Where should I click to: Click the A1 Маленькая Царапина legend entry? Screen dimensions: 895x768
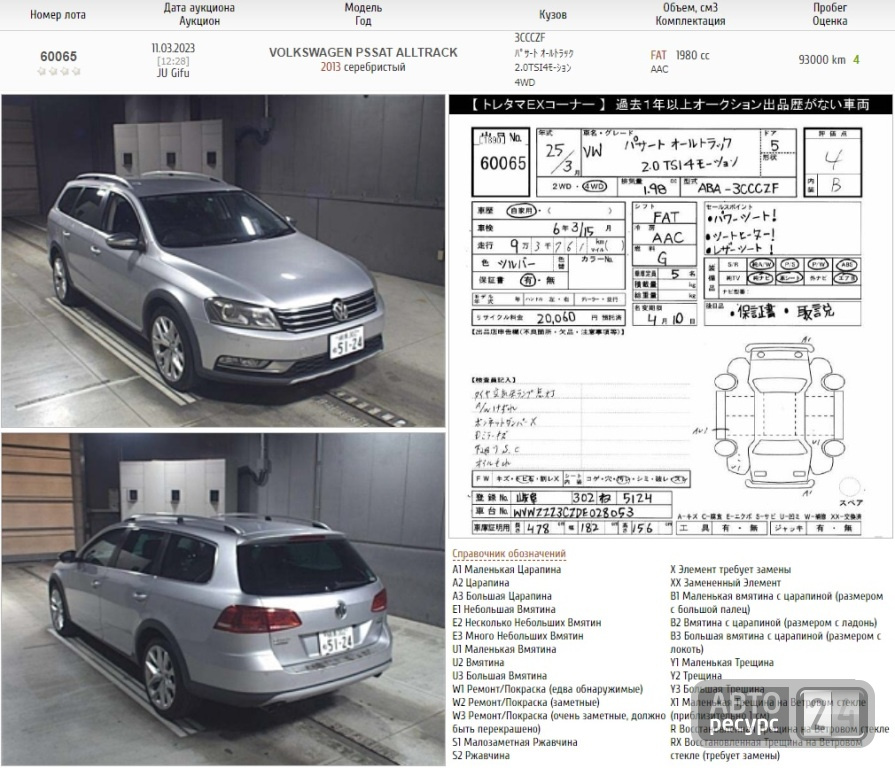pyautogui.click(x=506, y=569)
